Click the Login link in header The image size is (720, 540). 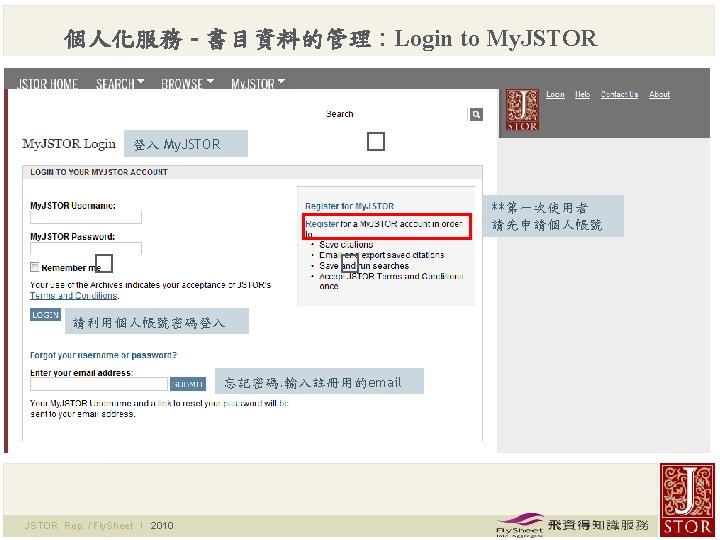click(555, 94)
